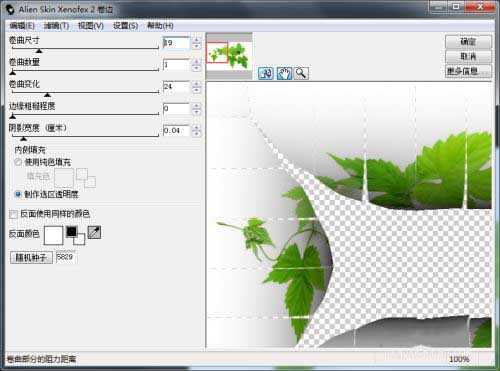Pick back color with eyedropper icon
Viewport: 500px width, 371px height.
94,232
